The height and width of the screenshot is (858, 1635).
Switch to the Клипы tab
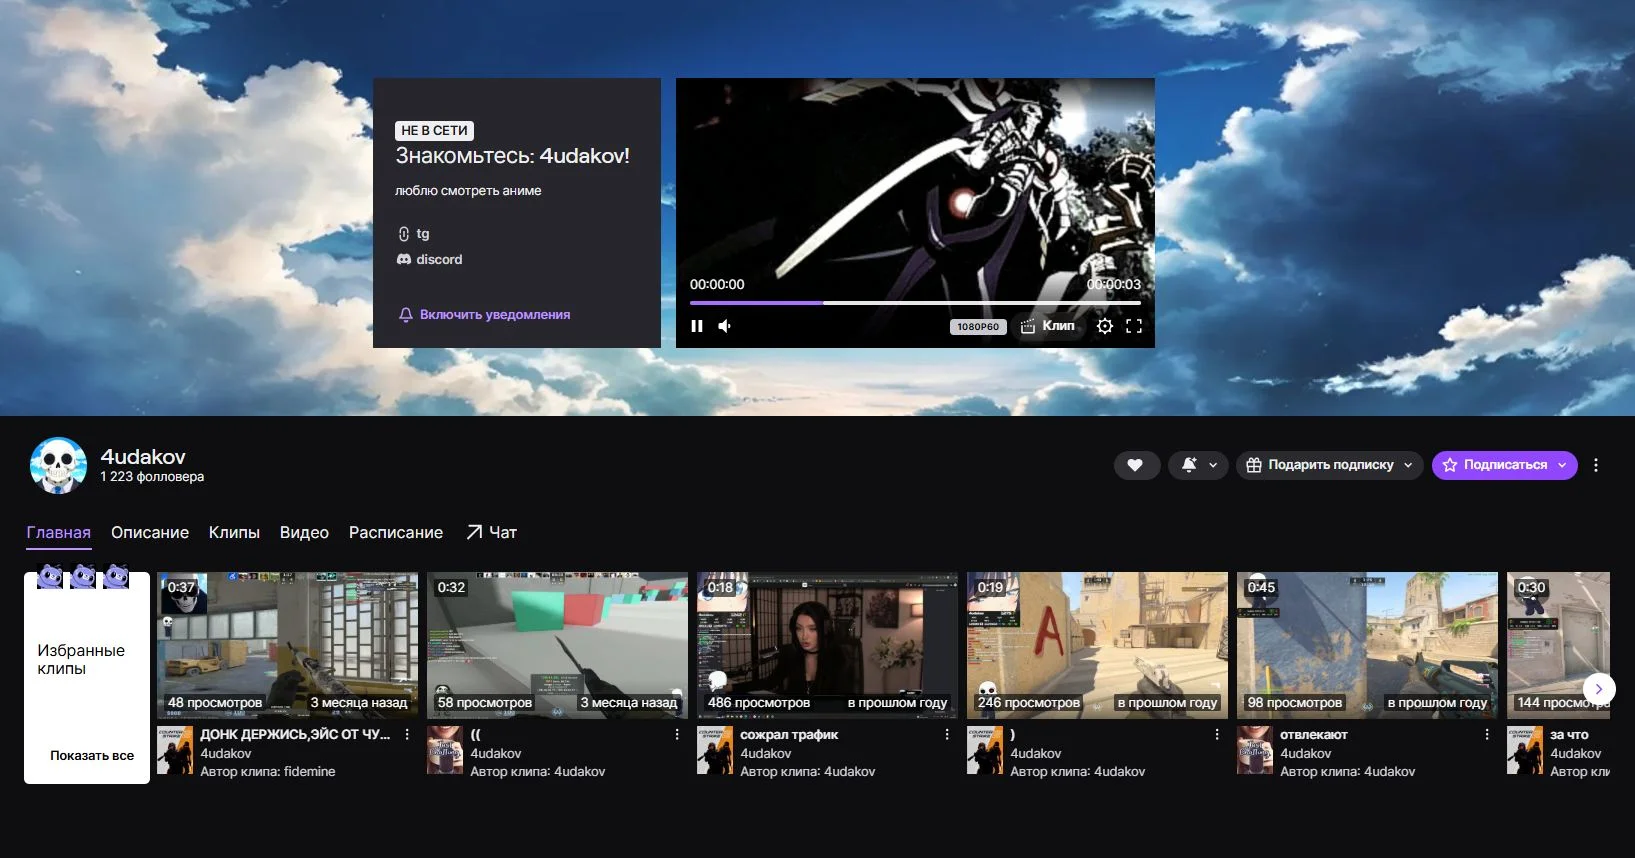pyautogui.click(x=234, y=533)
